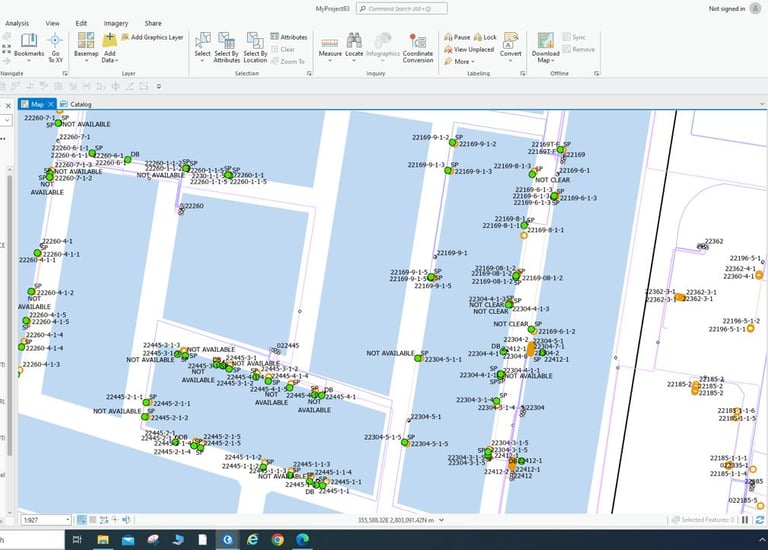The height and width of the screenshot is (550, 768).
Task: Click the Add Data button
Action: pyautogui.click(x=110, y=48)
